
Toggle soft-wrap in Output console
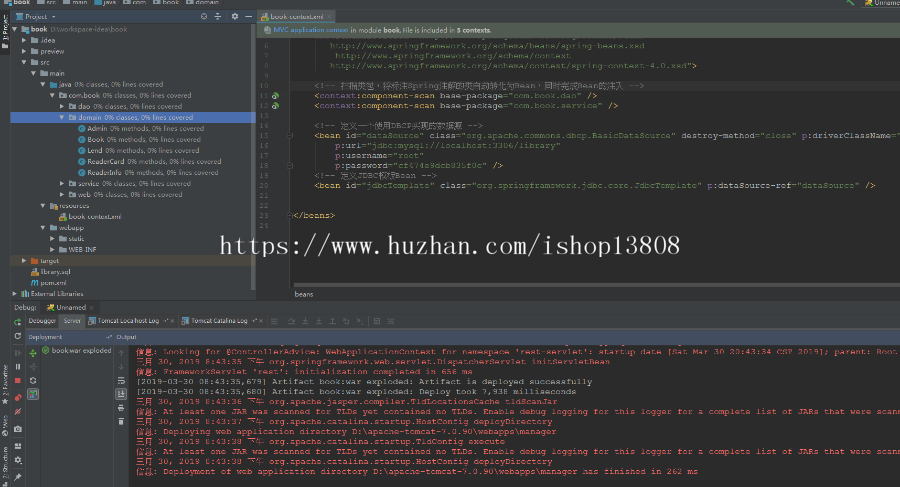coord(121,381)
